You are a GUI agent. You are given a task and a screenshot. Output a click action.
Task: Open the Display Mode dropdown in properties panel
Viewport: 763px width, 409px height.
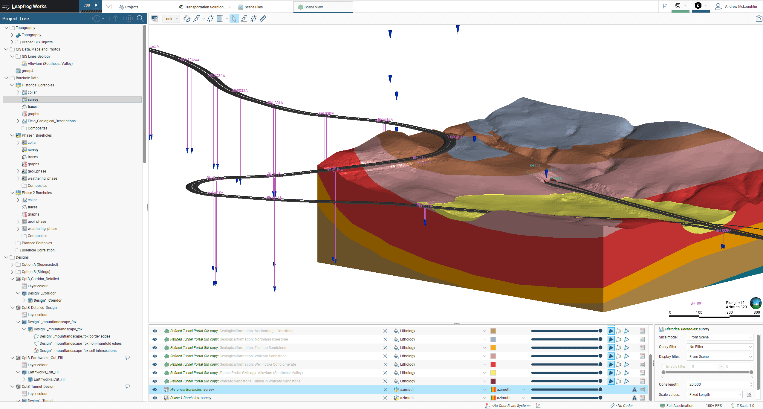point(720,354)
